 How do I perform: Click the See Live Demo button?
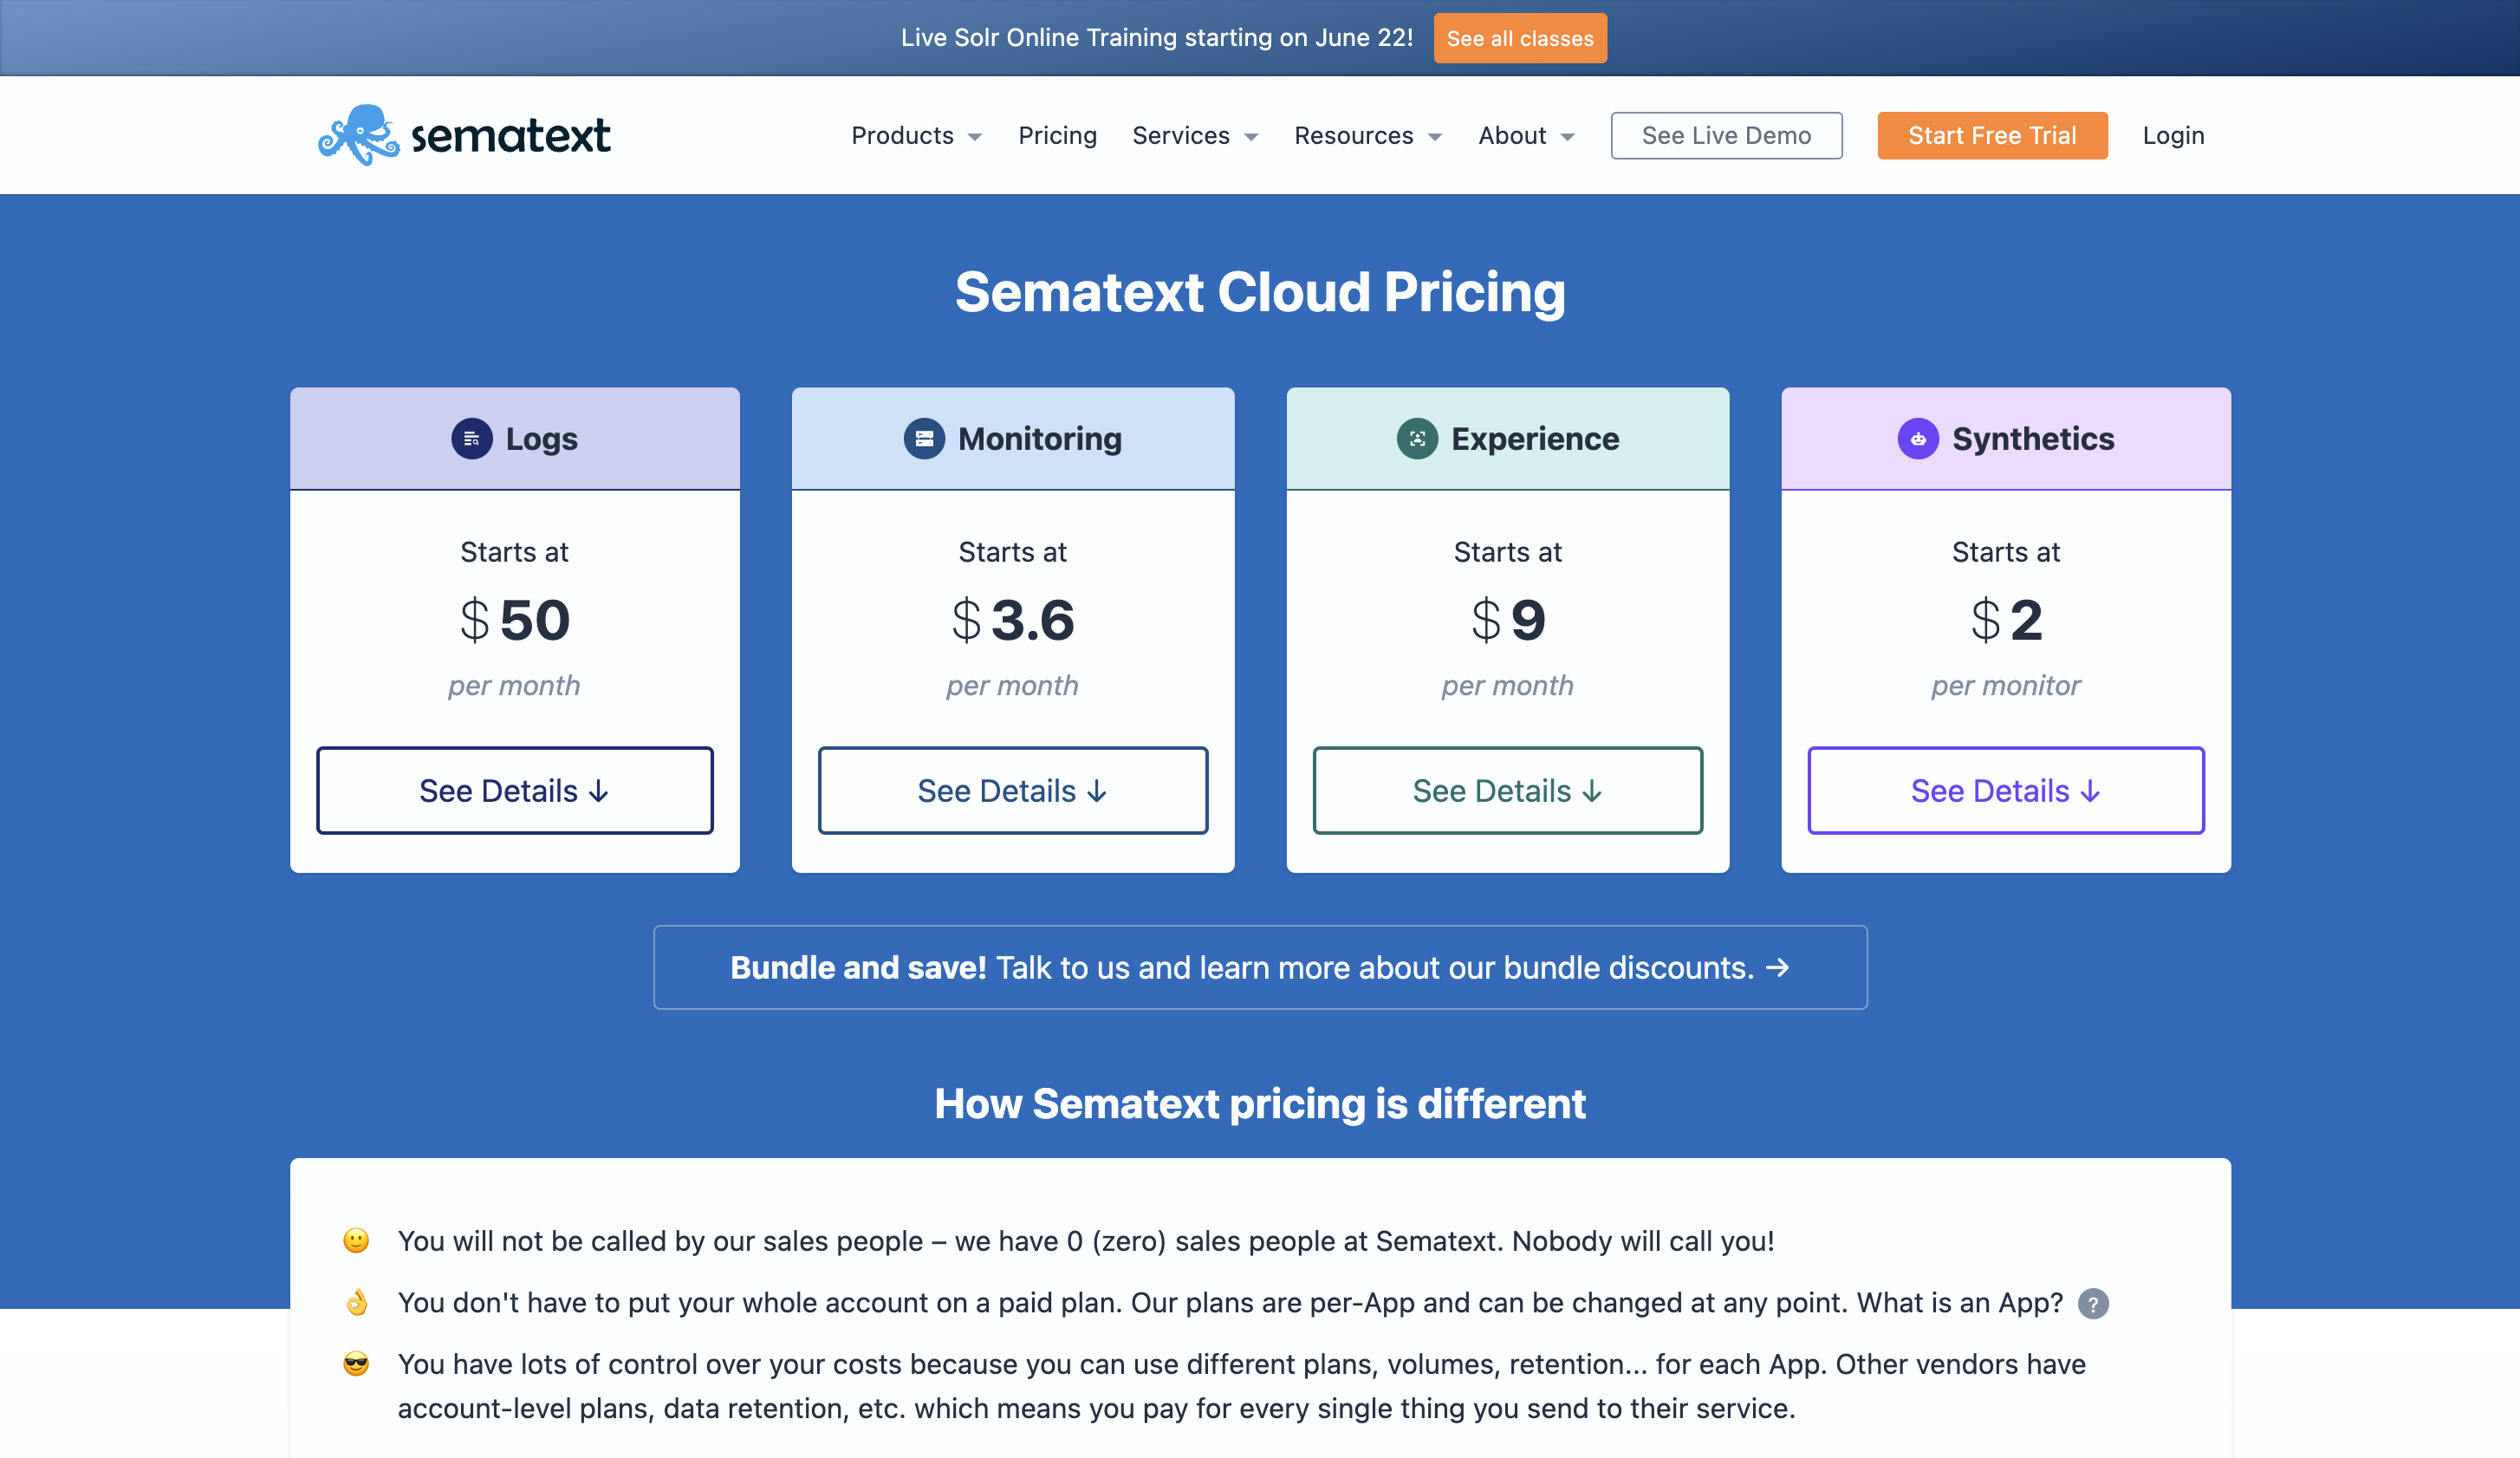tap(1725, 133)
